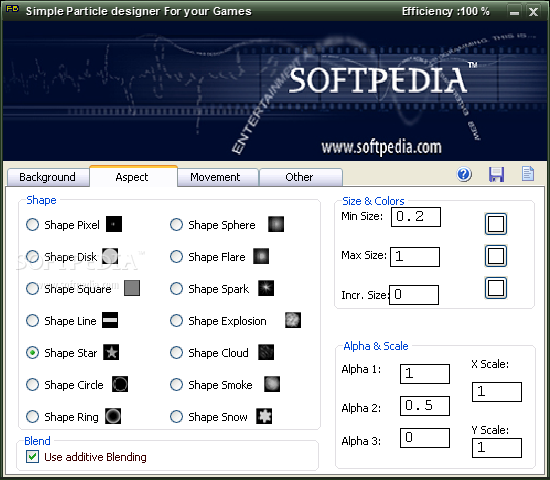Click the particle preview area
Screen dimensions: 550x480
point(275,91)
